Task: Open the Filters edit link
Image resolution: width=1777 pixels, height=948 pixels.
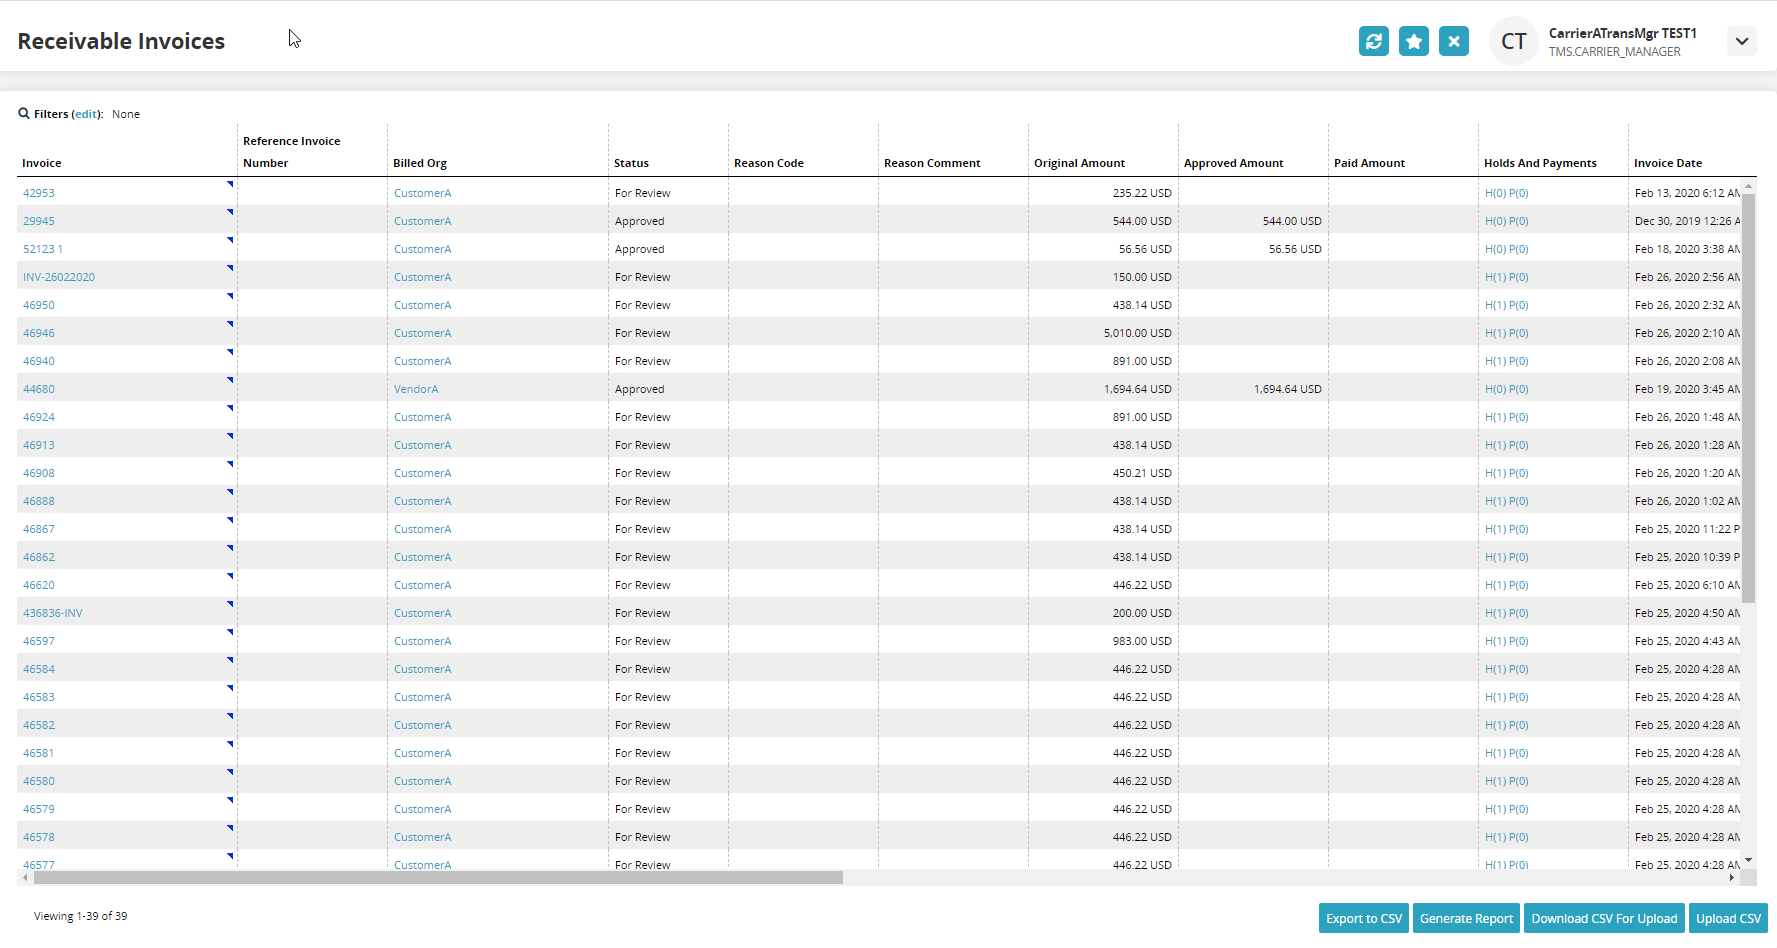Action: click(87, 114)
